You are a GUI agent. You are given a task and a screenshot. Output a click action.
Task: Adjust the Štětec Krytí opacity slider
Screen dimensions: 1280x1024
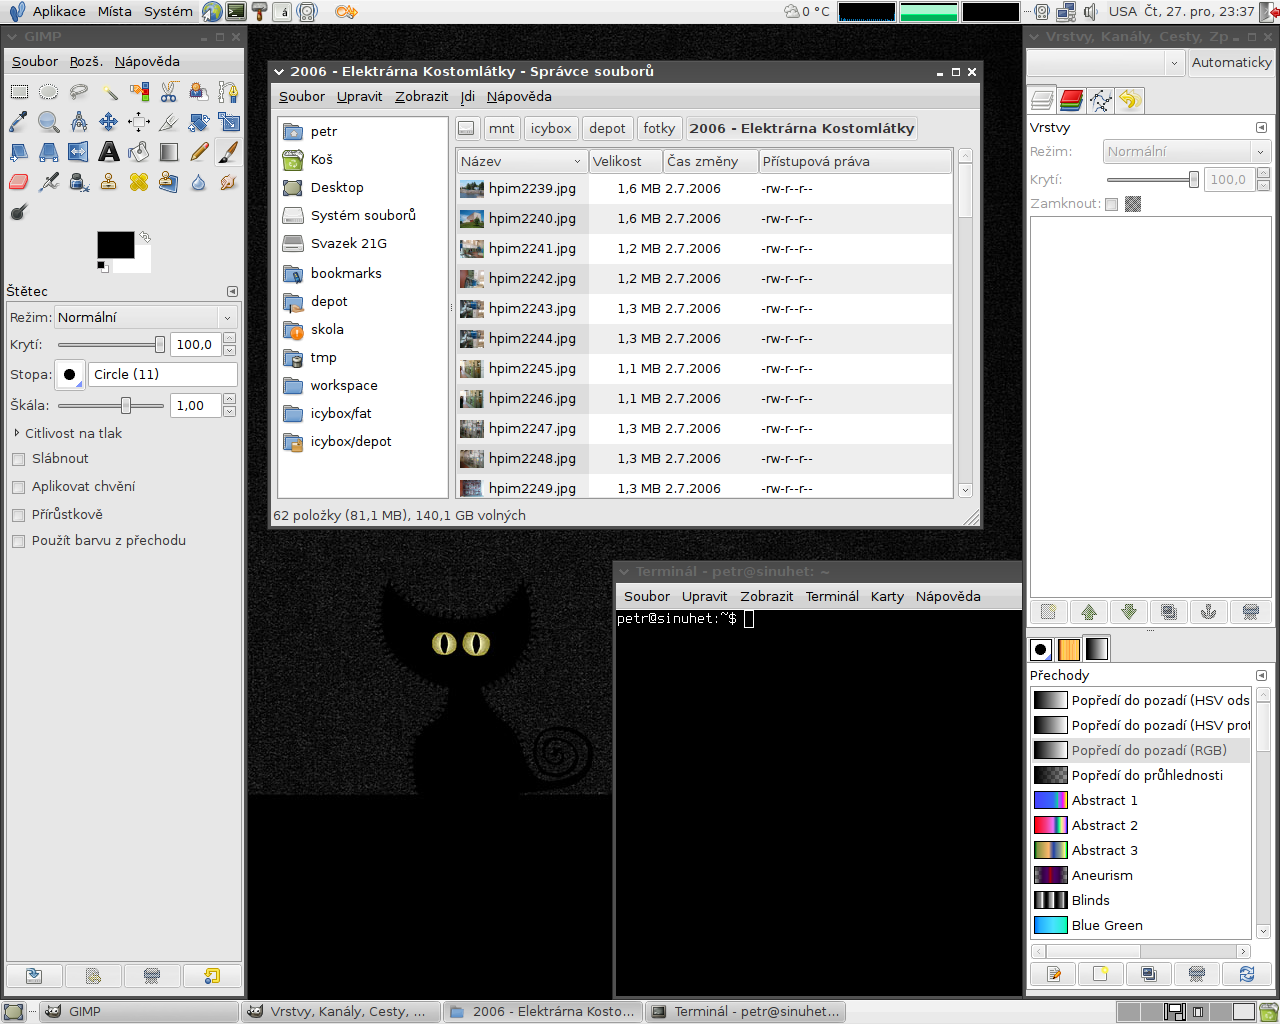coord(111,345)
